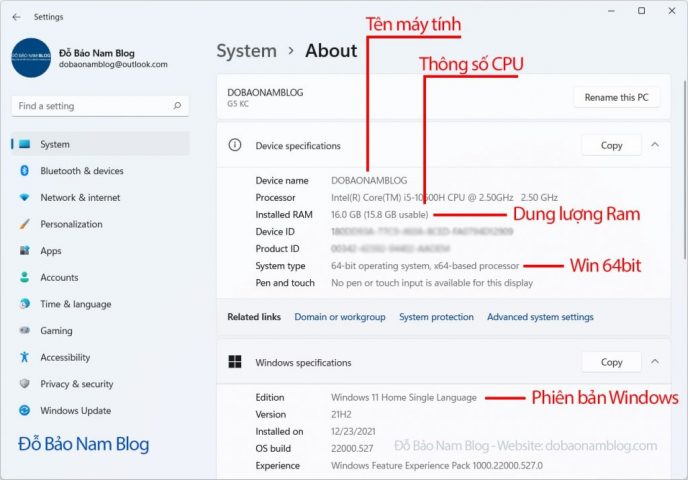The width and height of the screenshot is (688, 480).
Task: Open the Apps settings page
Action: [x=50, y=251]
